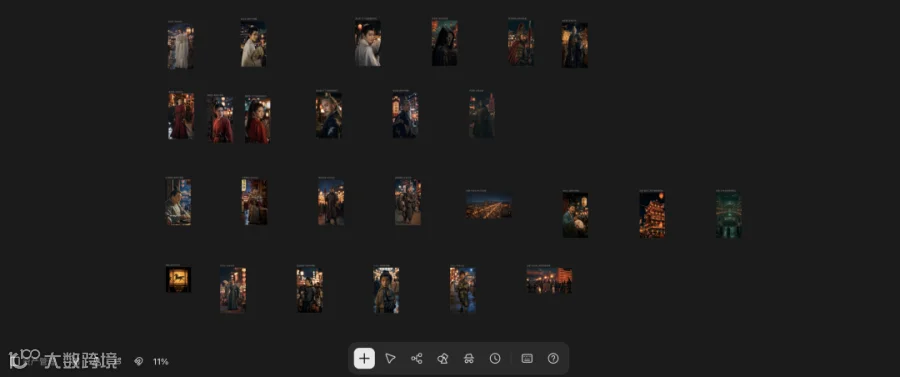
Task: Select the red lantern-lit pagoda building image
Action: pyautogui.click(x=652, y=215)
